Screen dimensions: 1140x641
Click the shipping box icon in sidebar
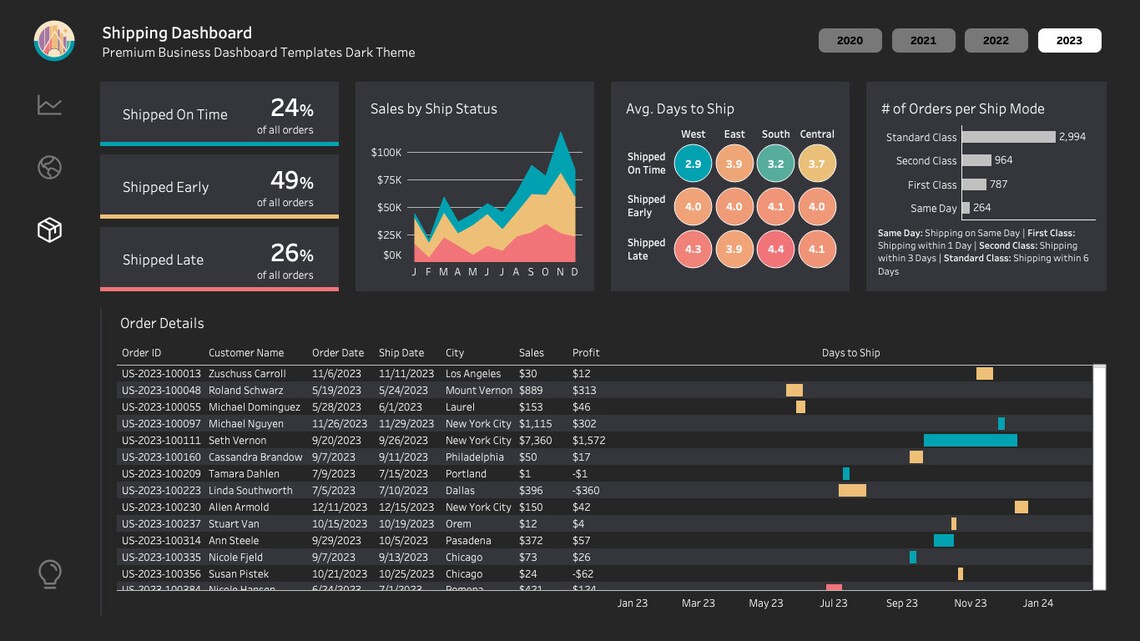49,229
